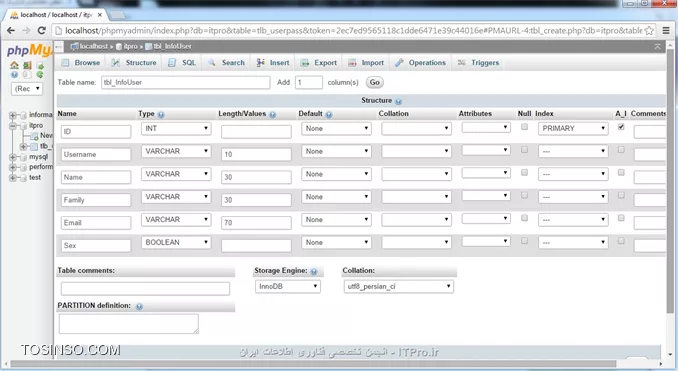
Task: Click the PARTITION definition text area
Action: 128,323
